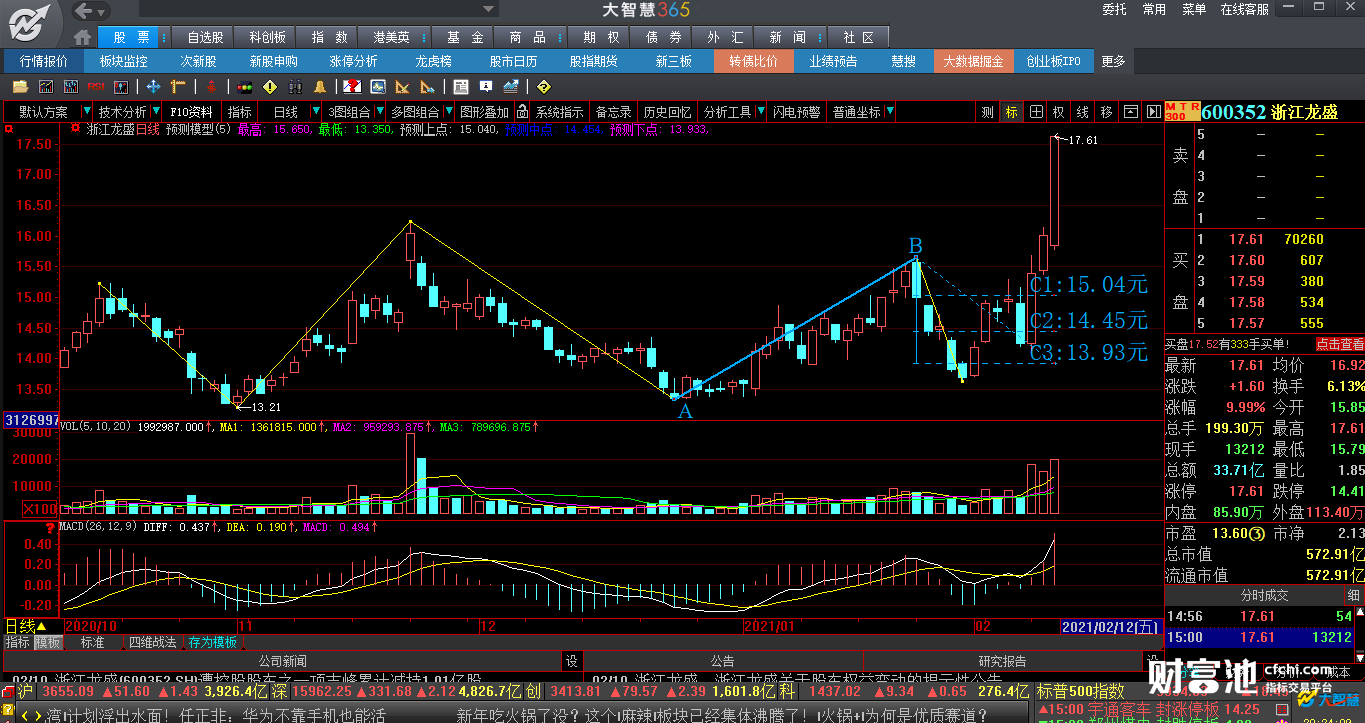Click the 闪电预警 button
This screenshot has width=1365, height=723.
tap(797, 112)
